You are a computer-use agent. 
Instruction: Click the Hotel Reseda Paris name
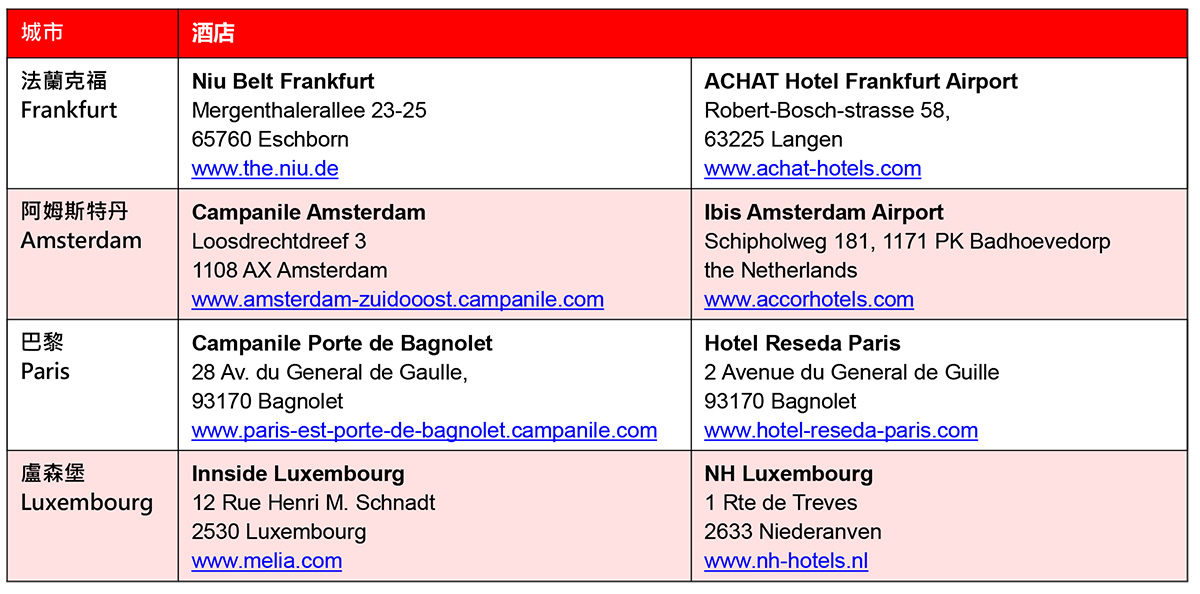802,344
